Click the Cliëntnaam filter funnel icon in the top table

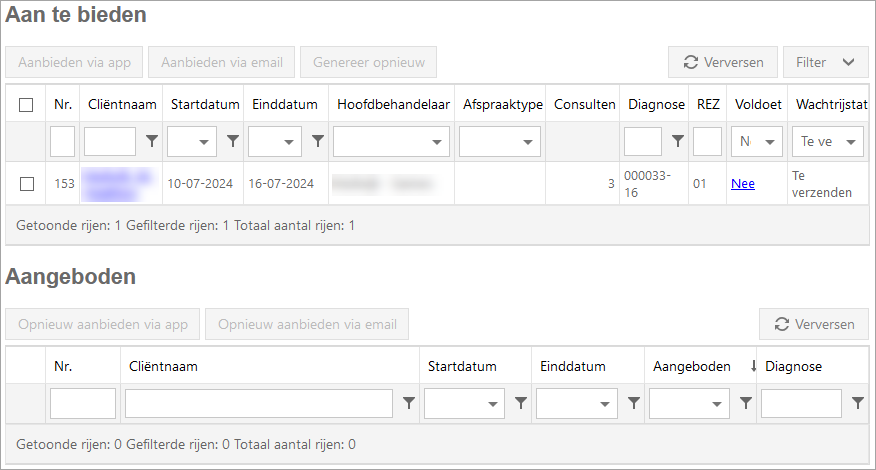coord(152,142)
